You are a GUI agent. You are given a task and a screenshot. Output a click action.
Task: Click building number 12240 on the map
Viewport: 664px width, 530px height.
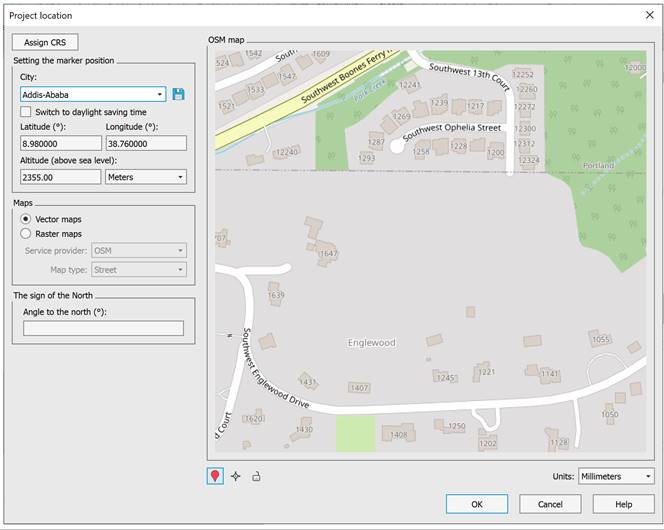287,152
